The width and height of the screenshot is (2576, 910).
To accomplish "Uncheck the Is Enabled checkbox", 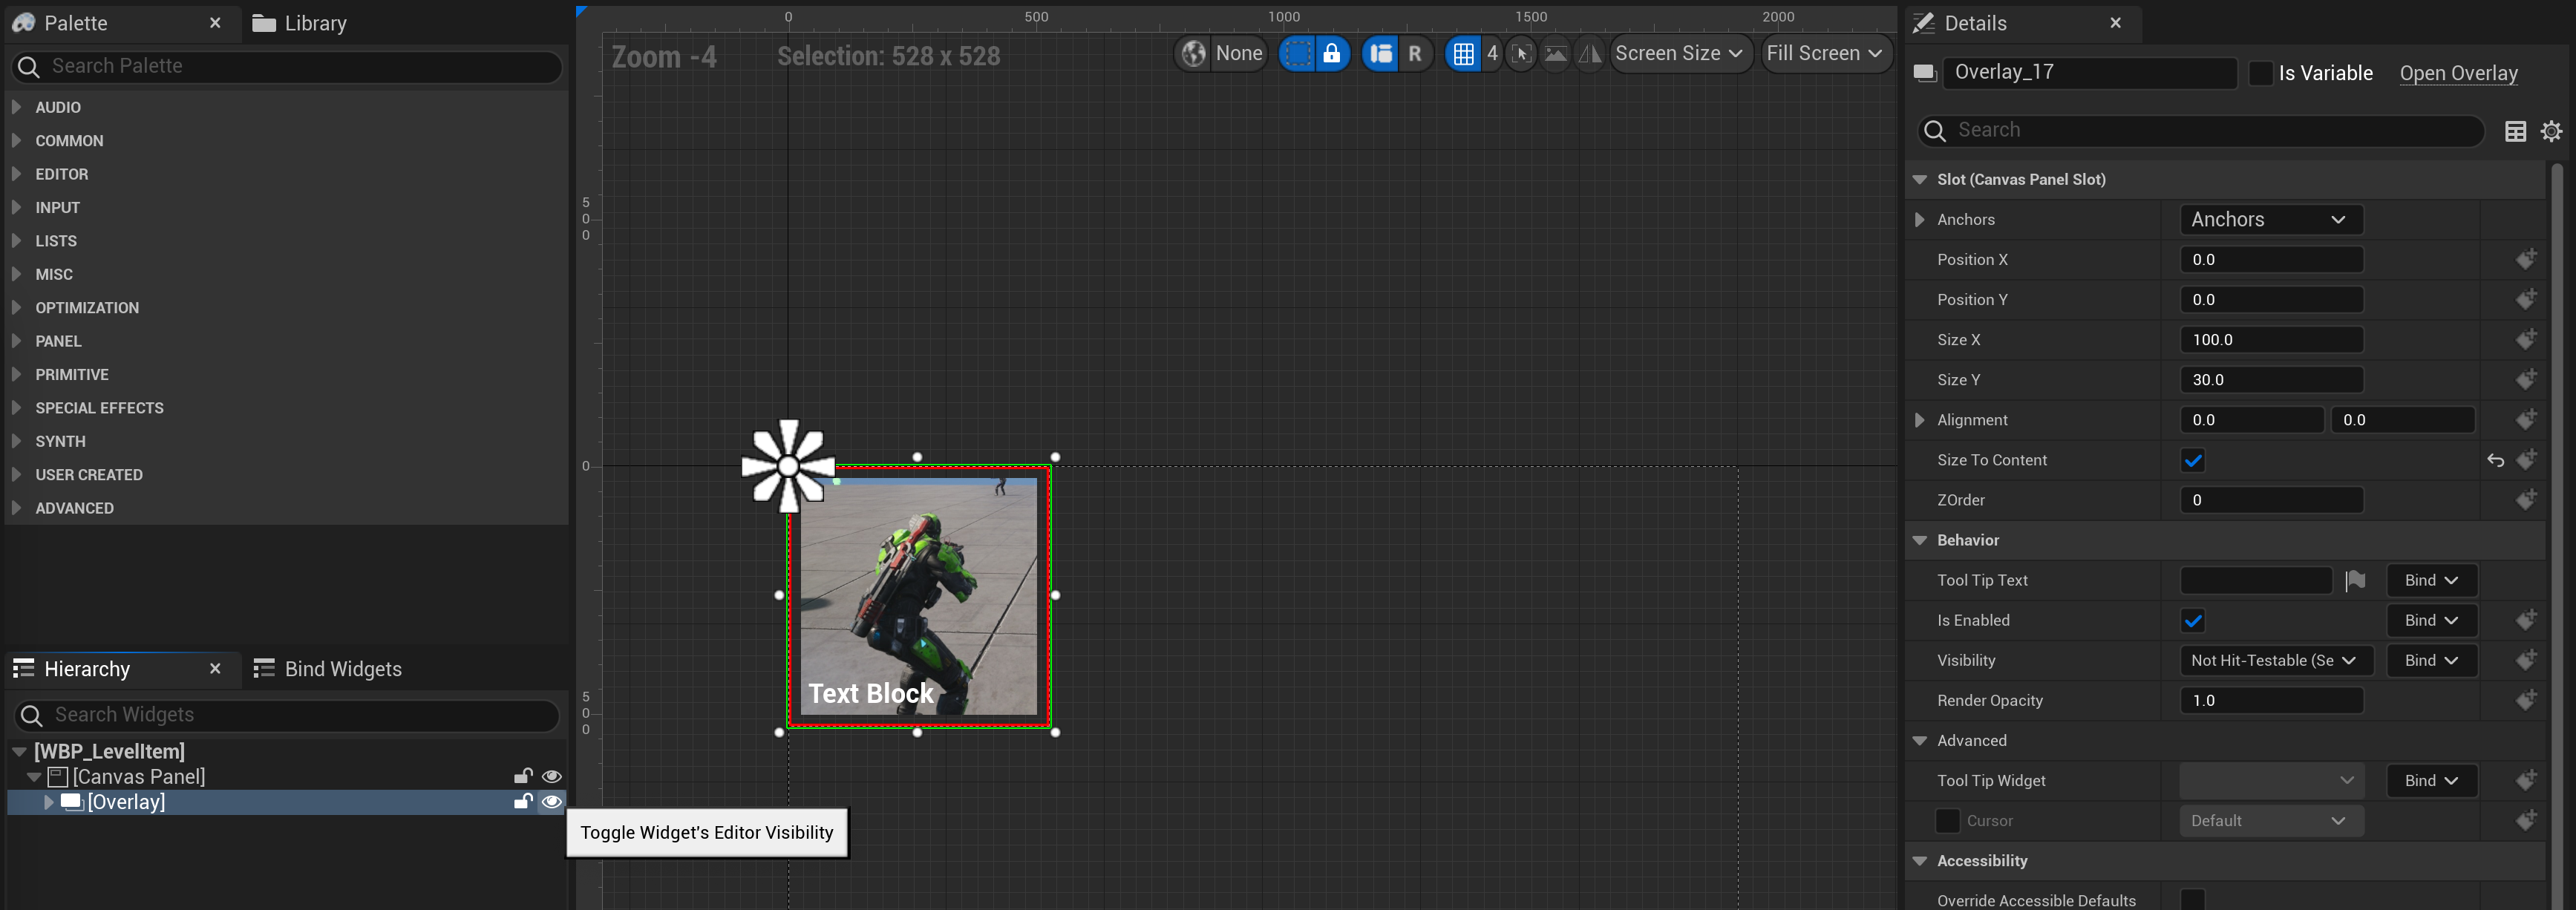I will pos(2193,620).
